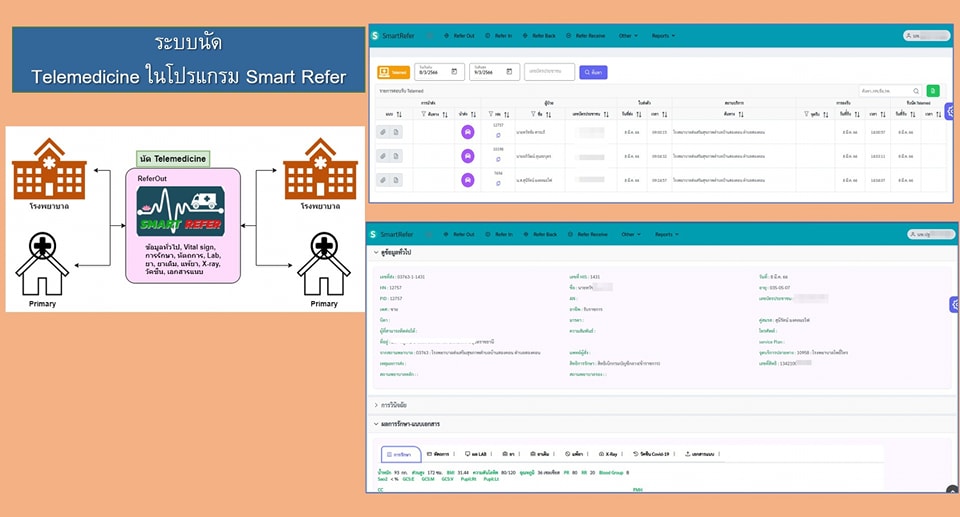
Task: Switch to the previous medication (ยาเดิม) tab
Action: pos(542,454)
